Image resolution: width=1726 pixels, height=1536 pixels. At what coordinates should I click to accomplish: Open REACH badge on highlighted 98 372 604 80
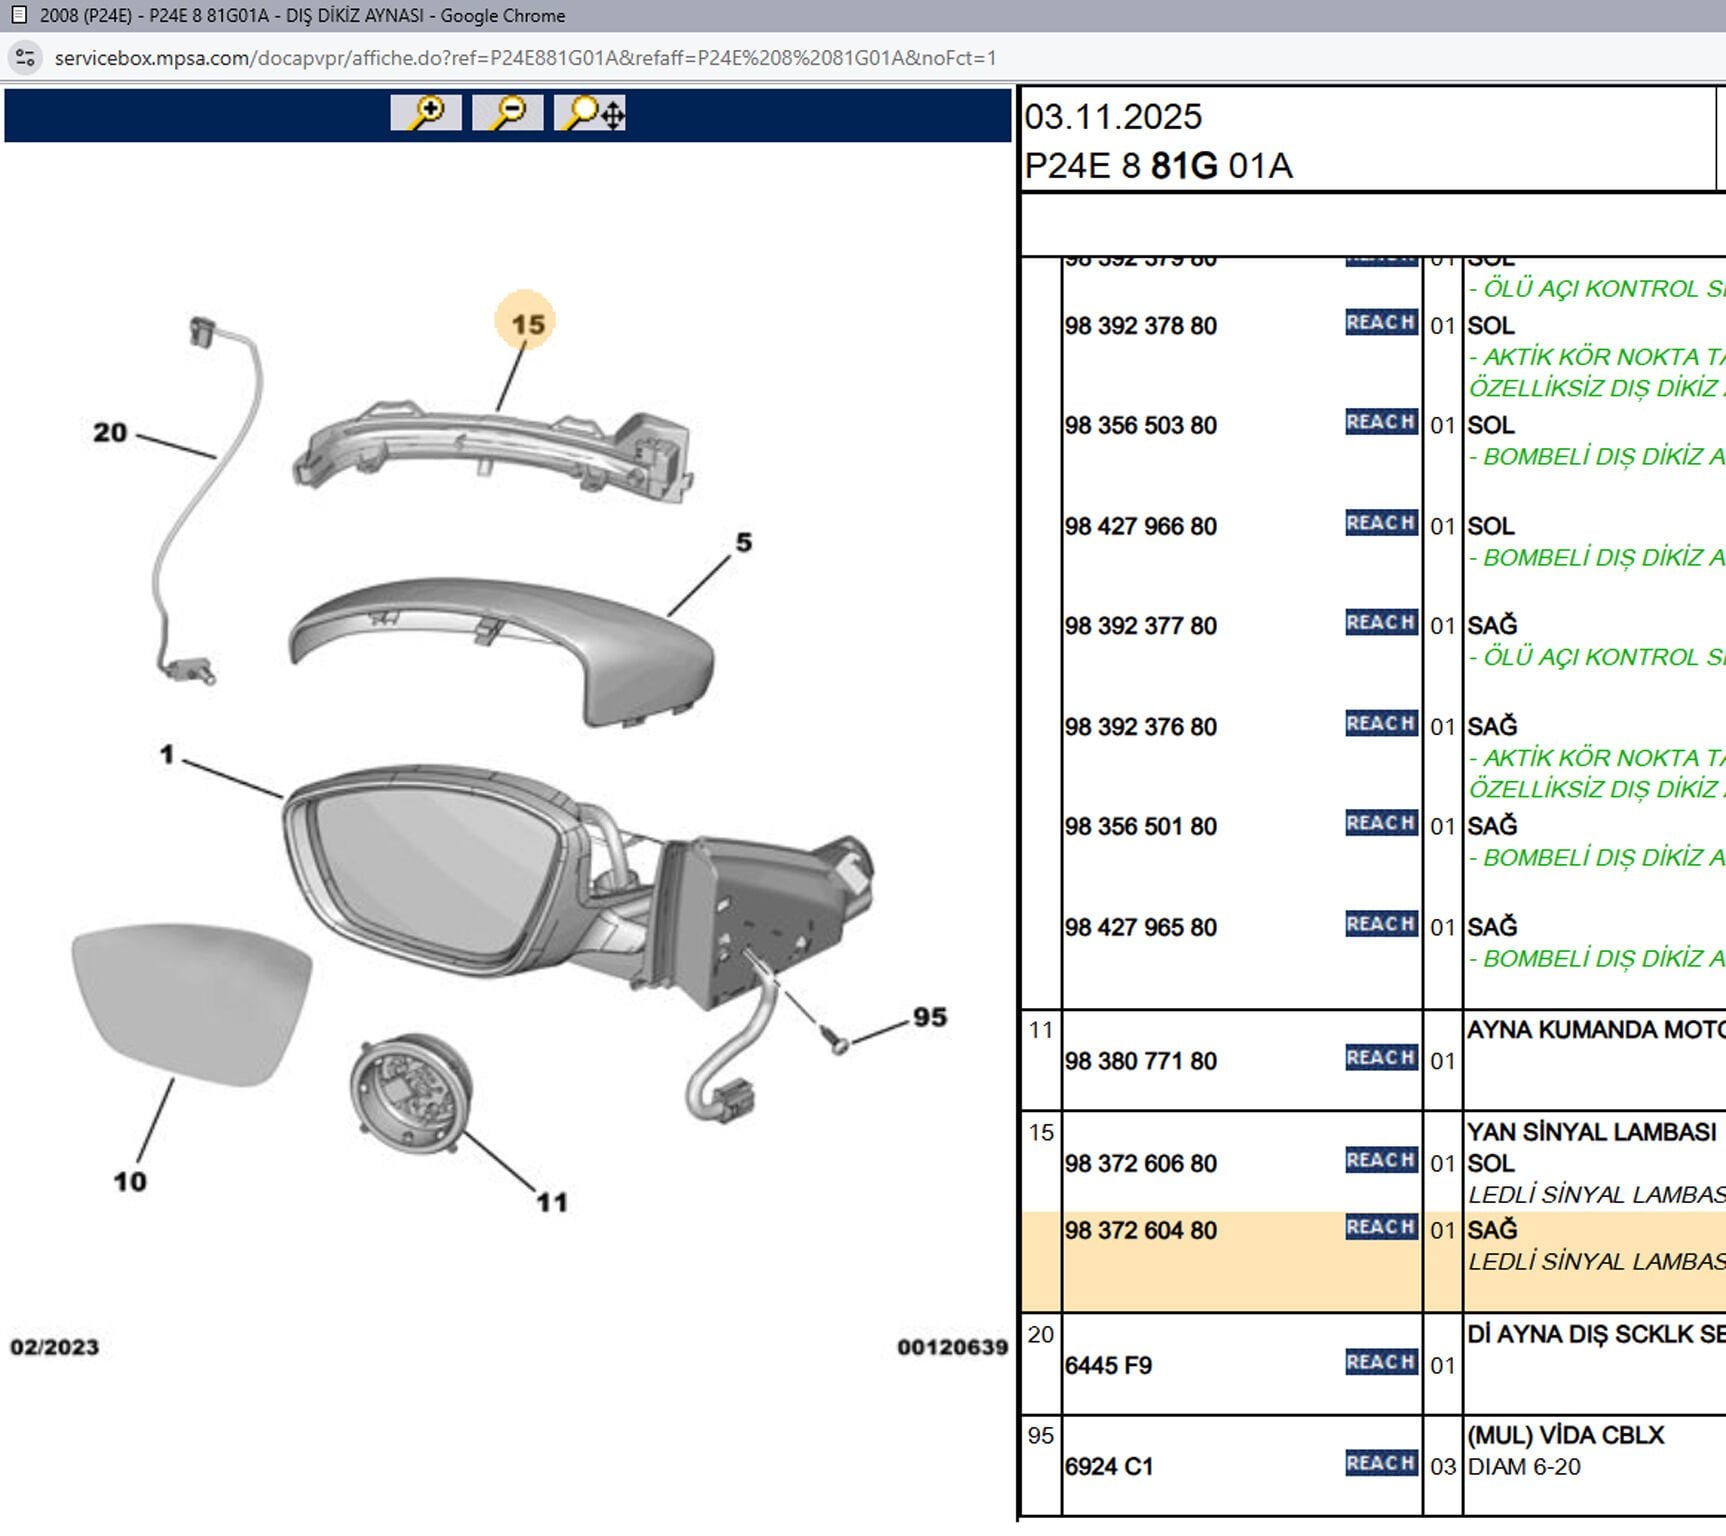tap(1381, 1227)
